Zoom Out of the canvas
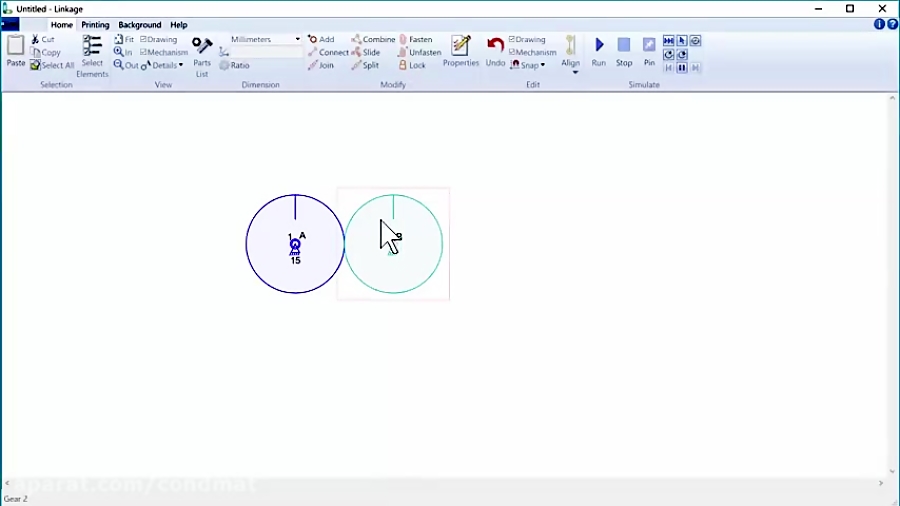Image resolution: width=900 pixels, height=506 pixels. tap(126, 65)
